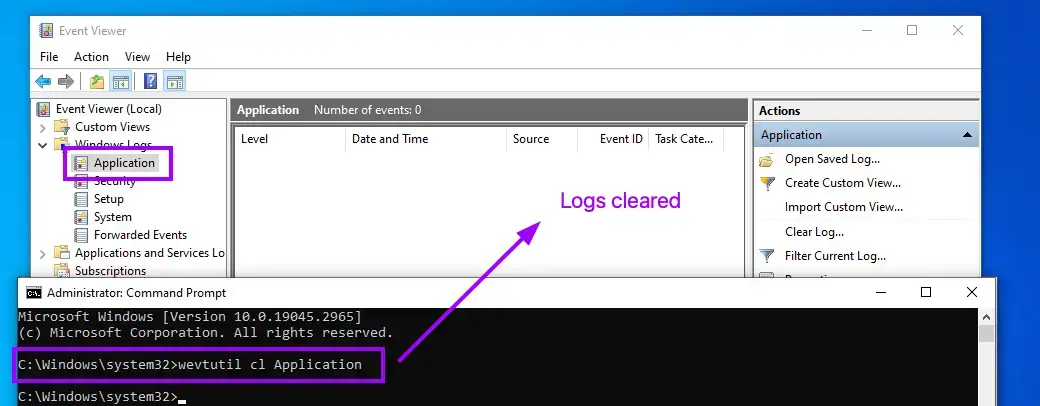Expand the Custom Views tree node
1040x406 pixels.
(x=42, y=127)
